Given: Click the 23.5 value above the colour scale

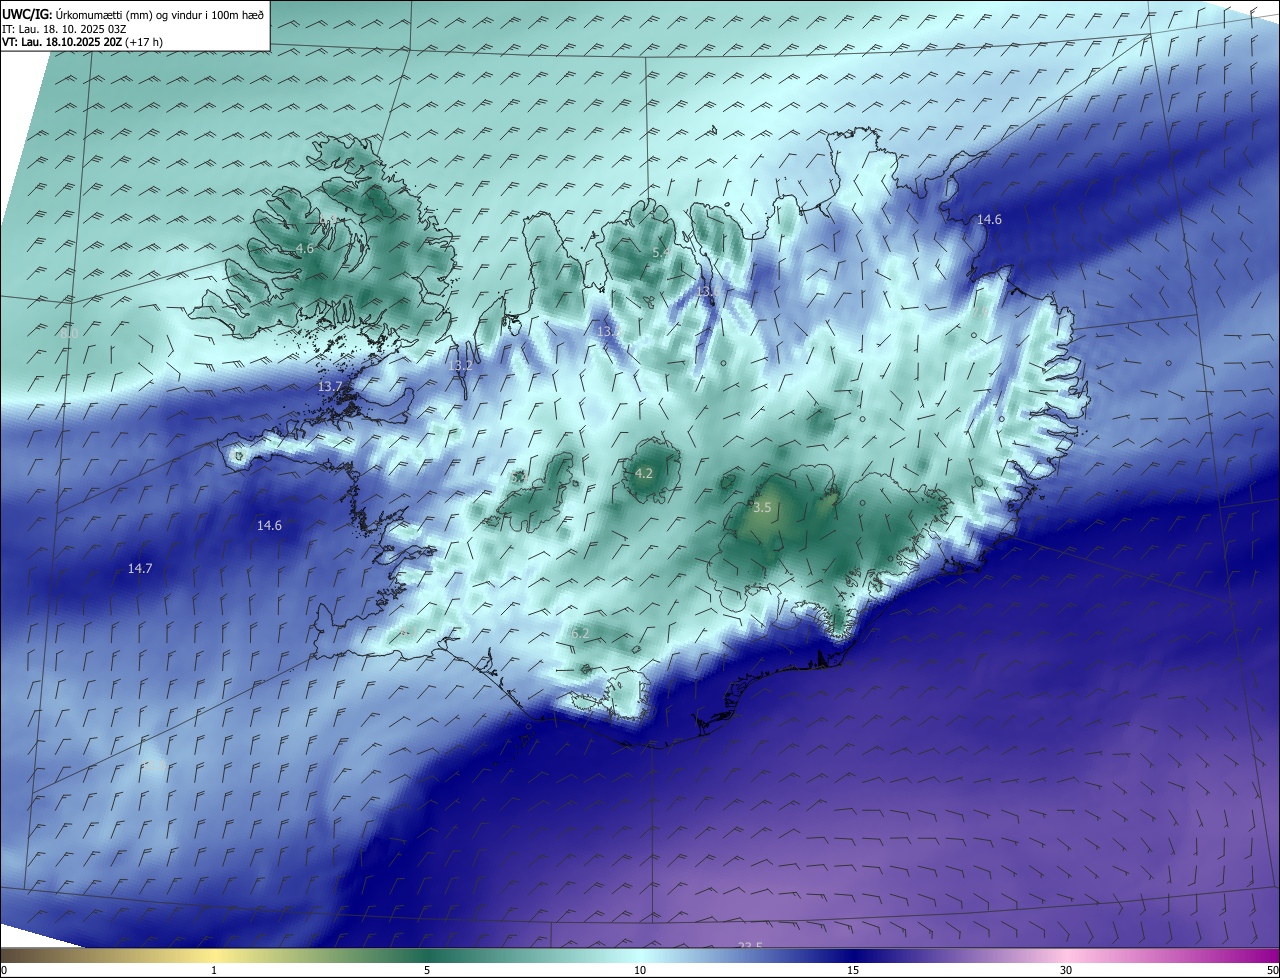Looking at the screenshot, I should [750, 946].
